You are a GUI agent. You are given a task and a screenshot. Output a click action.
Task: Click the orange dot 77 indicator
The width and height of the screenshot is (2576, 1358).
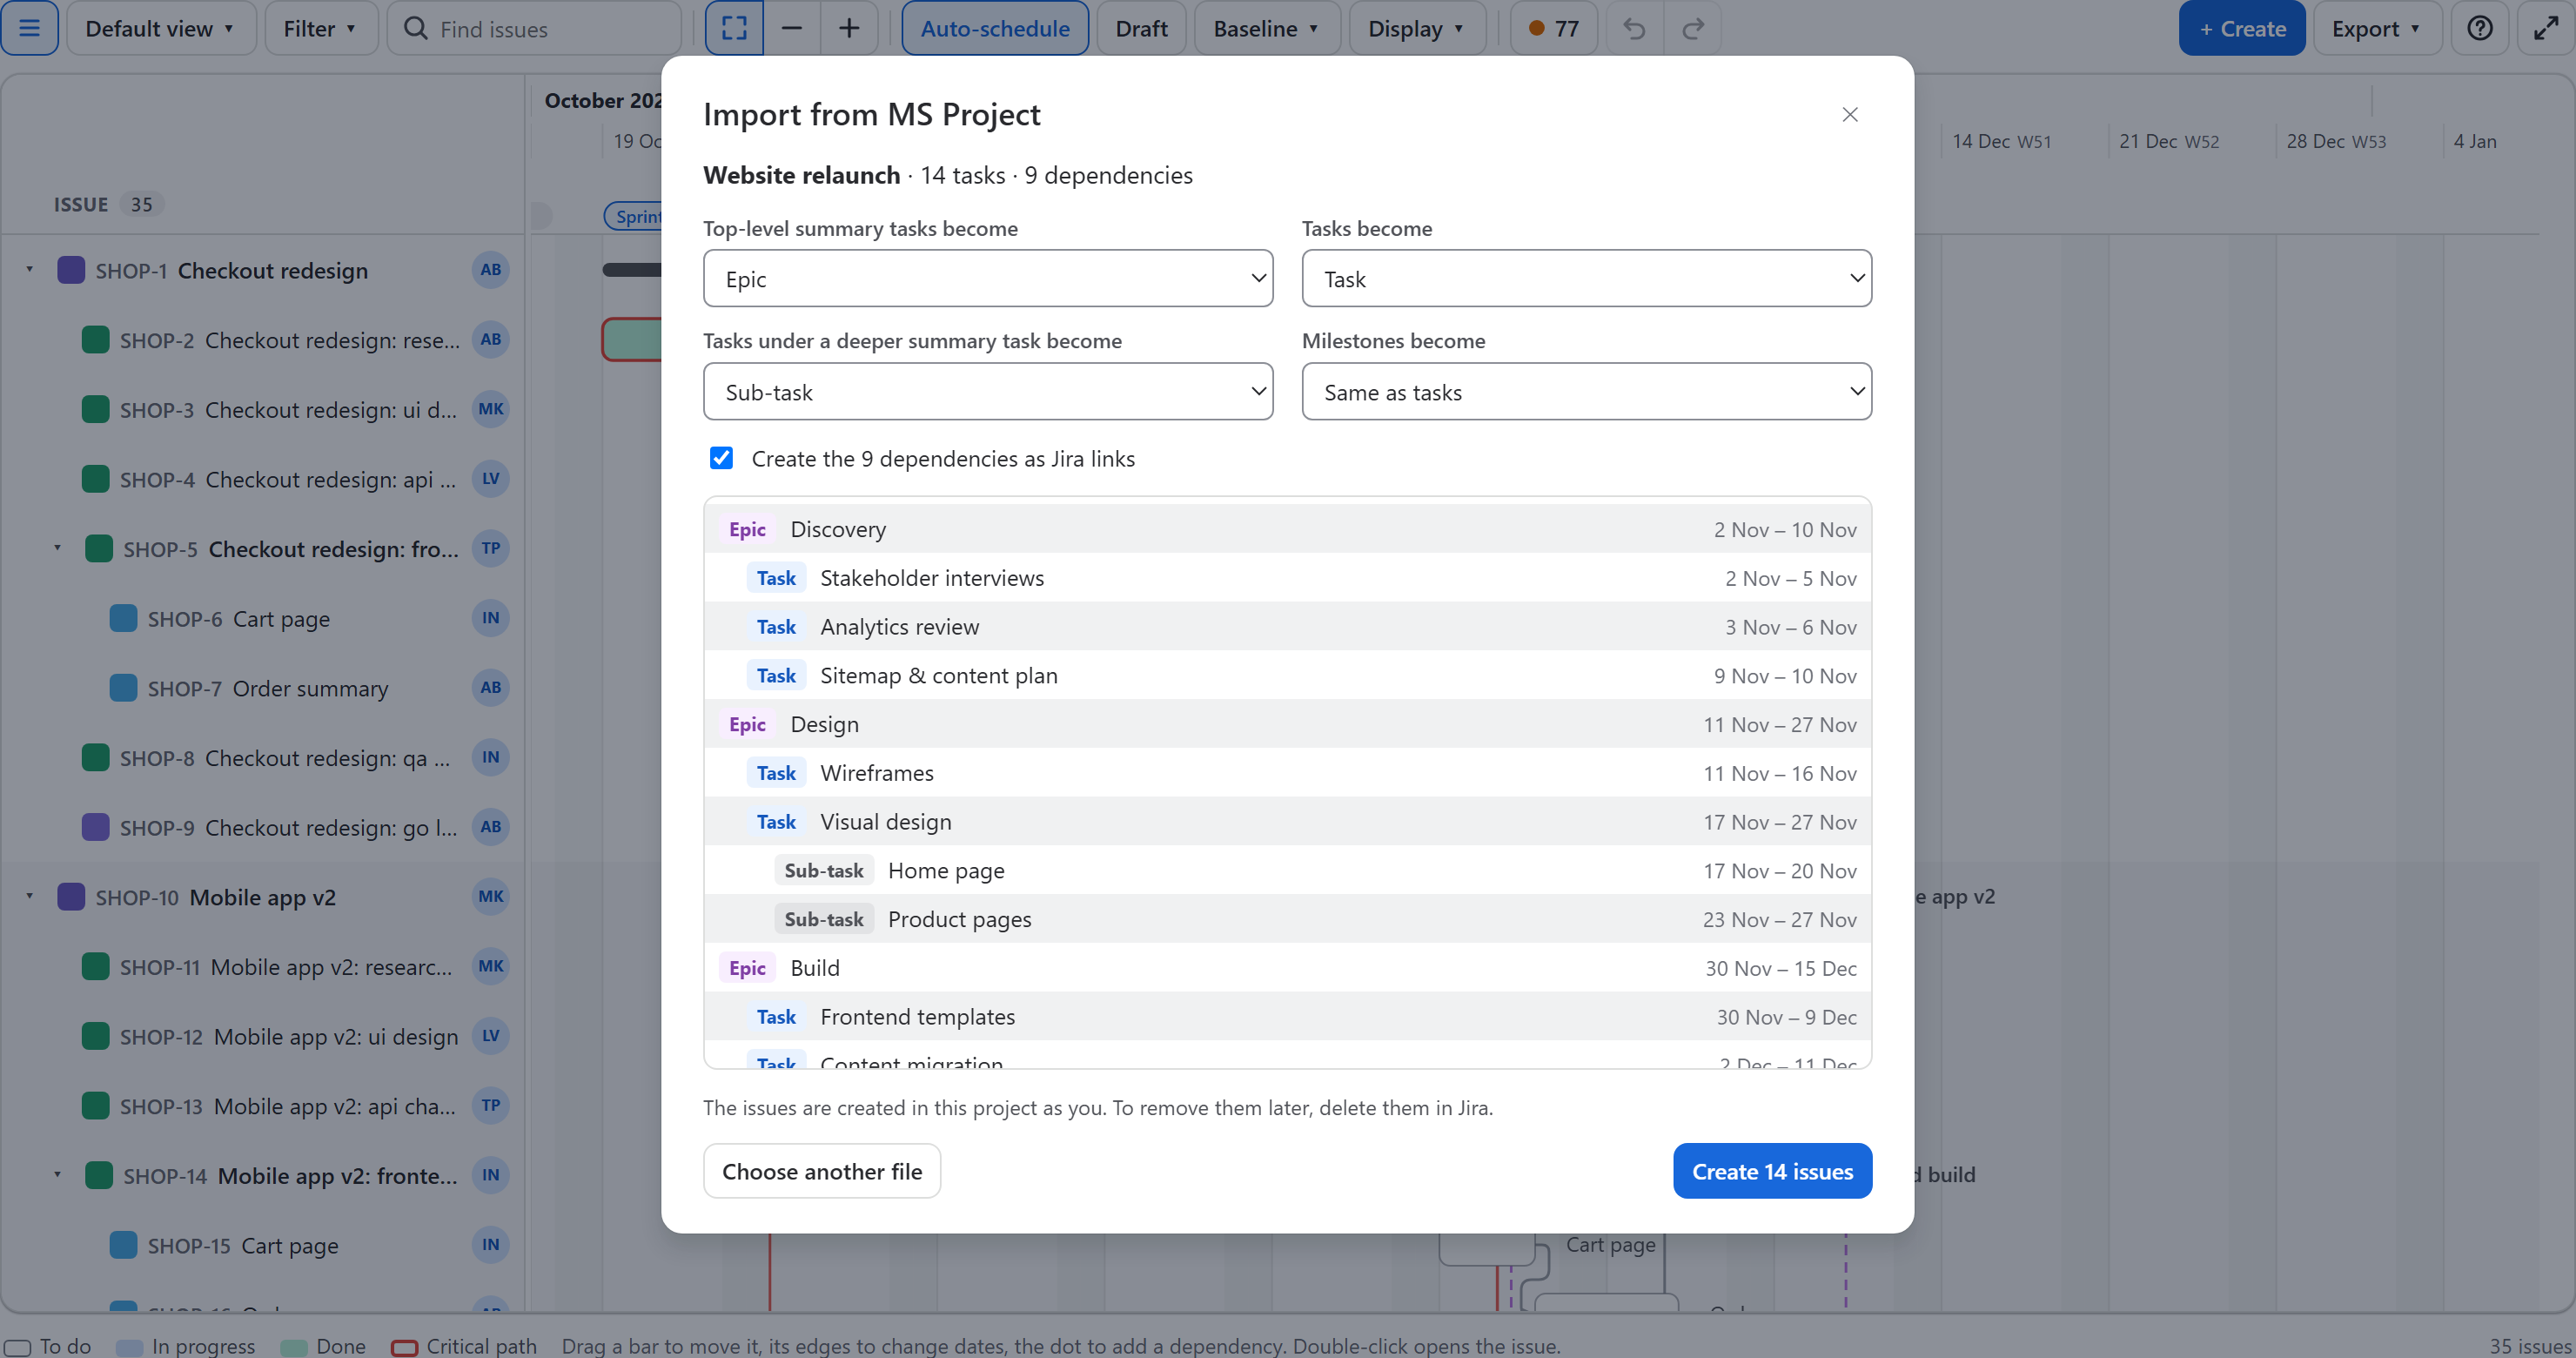click(1553, 28)
